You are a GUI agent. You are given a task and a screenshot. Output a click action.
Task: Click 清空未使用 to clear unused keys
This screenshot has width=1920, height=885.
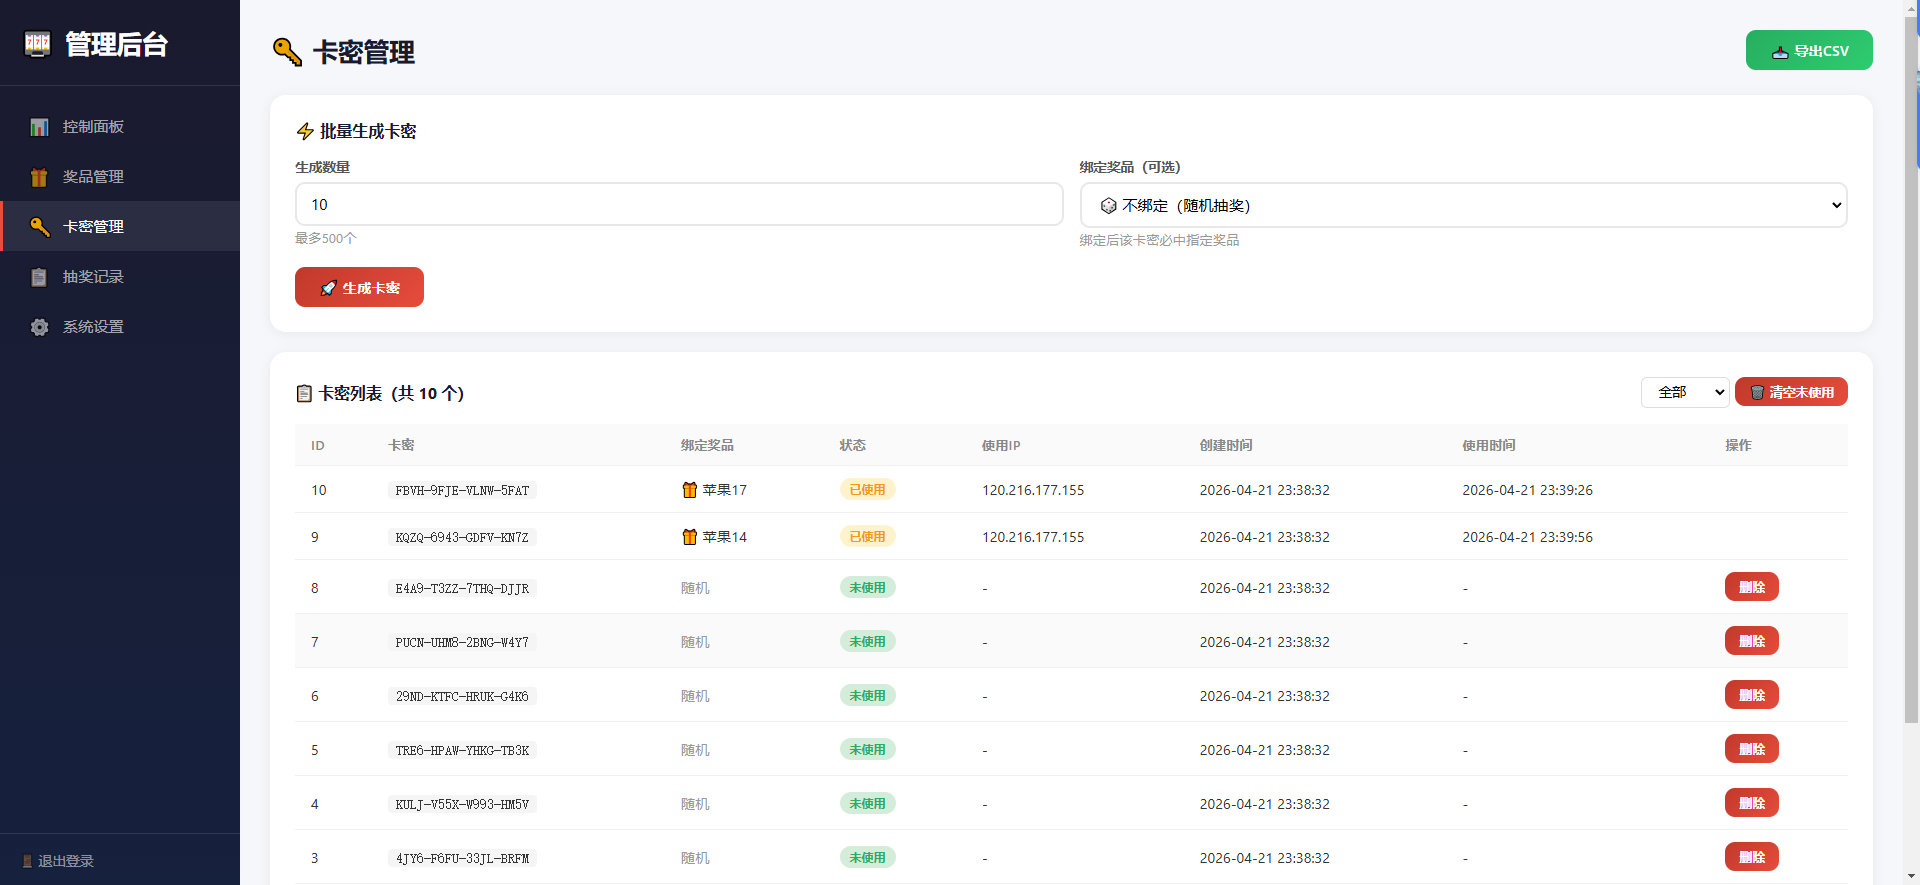point(1790,392)
